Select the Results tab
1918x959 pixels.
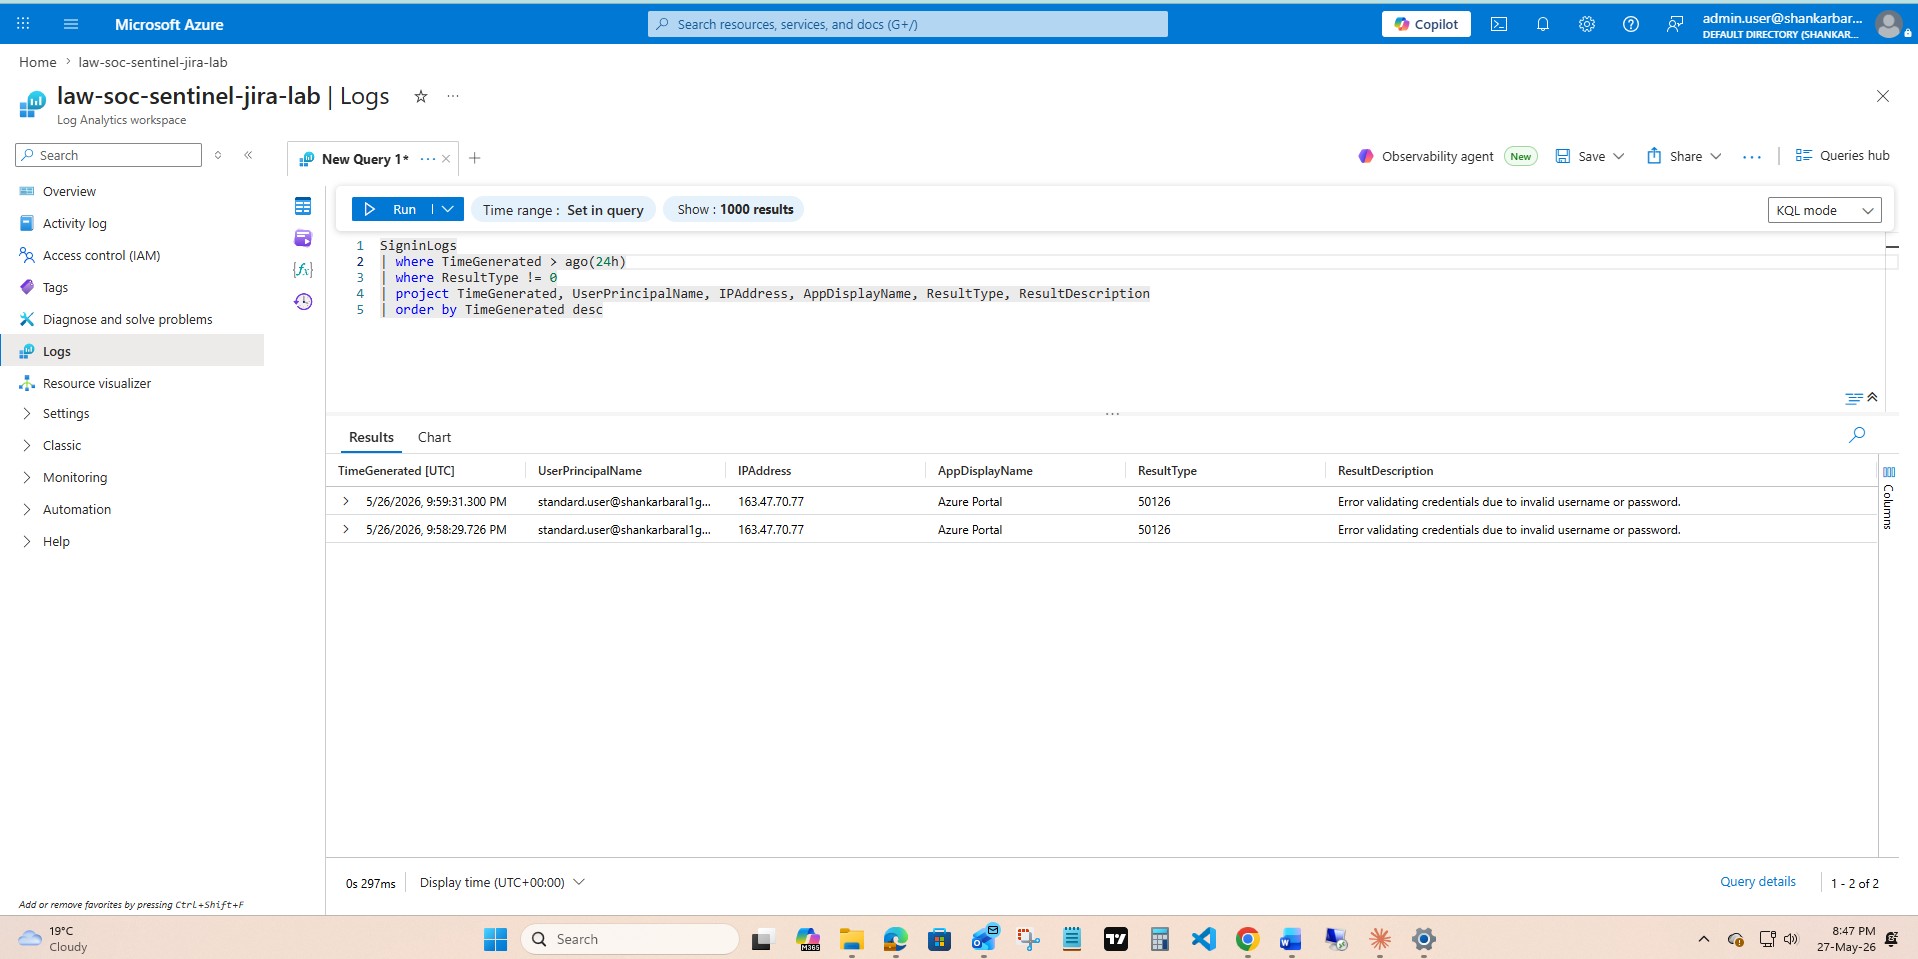tap(371, 437)
